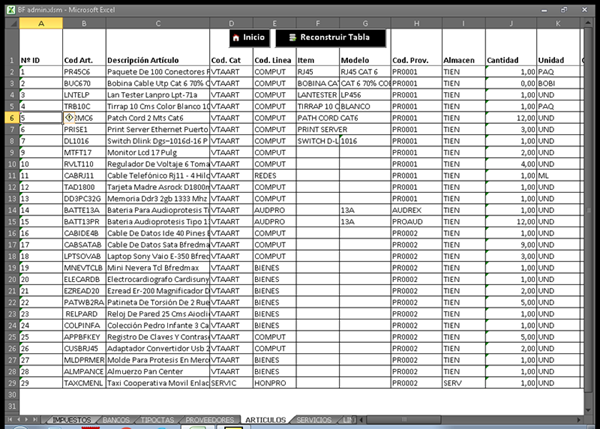The width and height of the screenshot is (600, 429).
Task: Switch to the IMPUESTOS sheet tab
Action: [x=72, y=420]
